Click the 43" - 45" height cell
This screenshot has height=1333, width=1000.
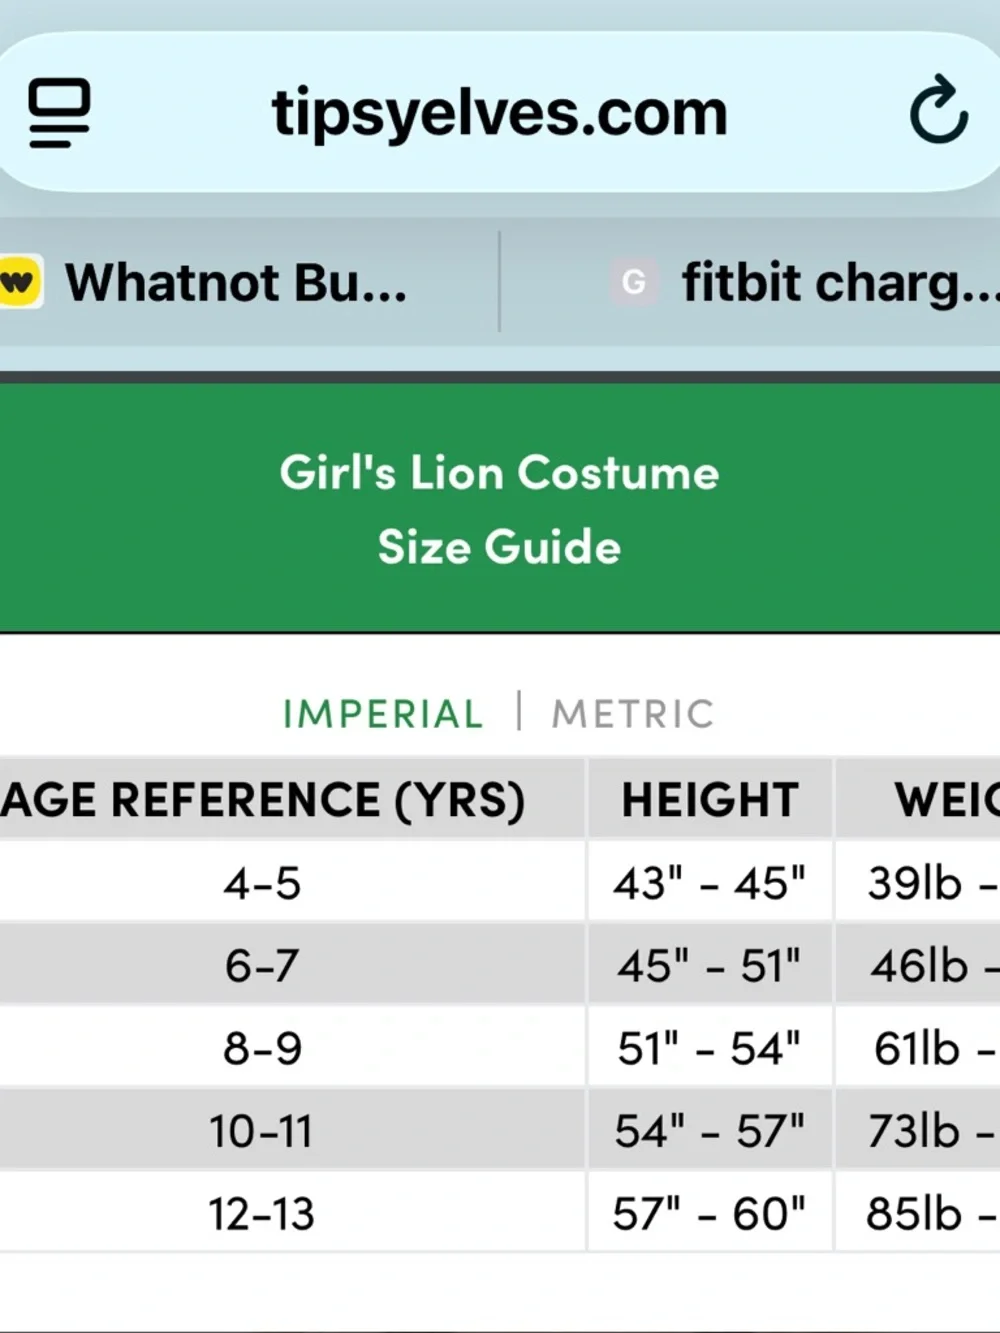coord(710,882)
